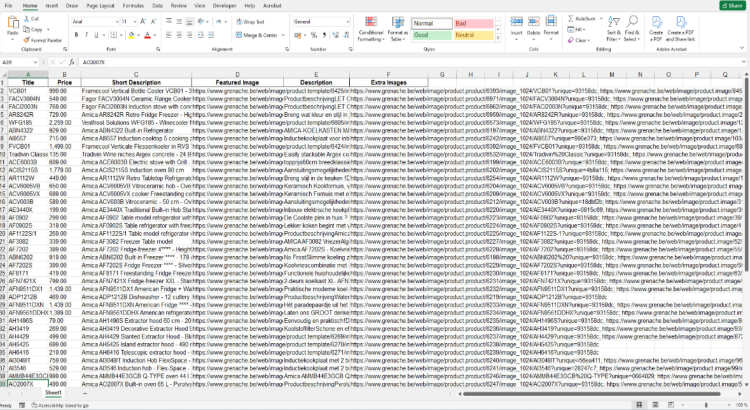Toggle Wrap Text
This screenshot has height=410, width=750.
click(250, 22)
